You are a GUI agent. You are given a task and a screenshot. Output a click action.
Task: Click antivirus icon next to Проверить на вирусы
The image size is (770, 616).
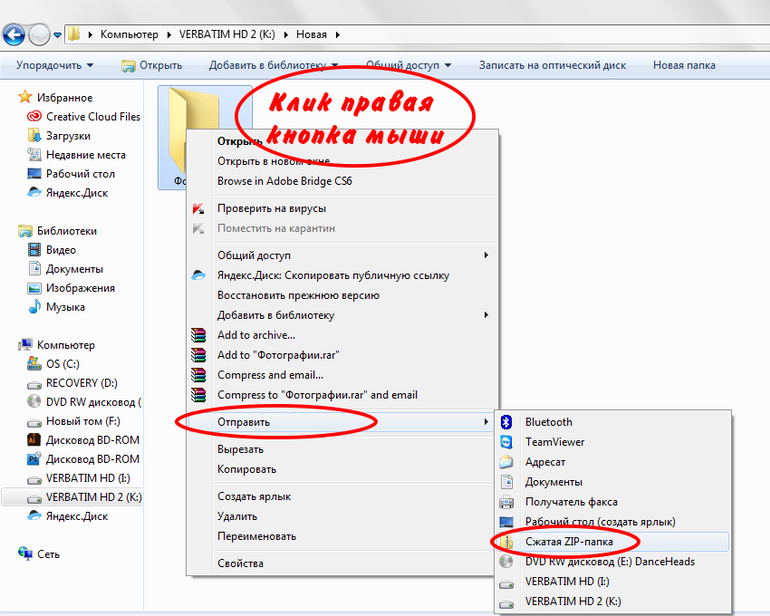click(198, 208)
